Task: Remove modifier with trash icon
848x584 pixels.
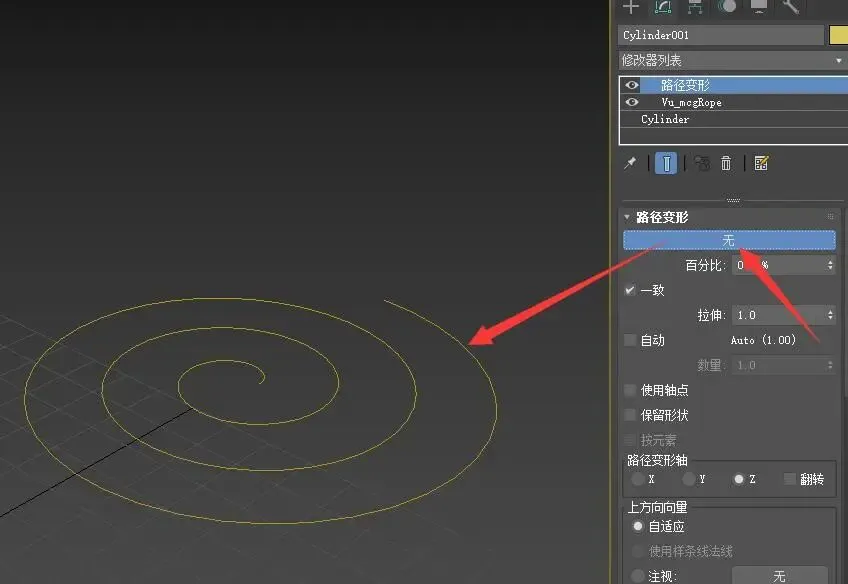Action: tap(726, 163)
